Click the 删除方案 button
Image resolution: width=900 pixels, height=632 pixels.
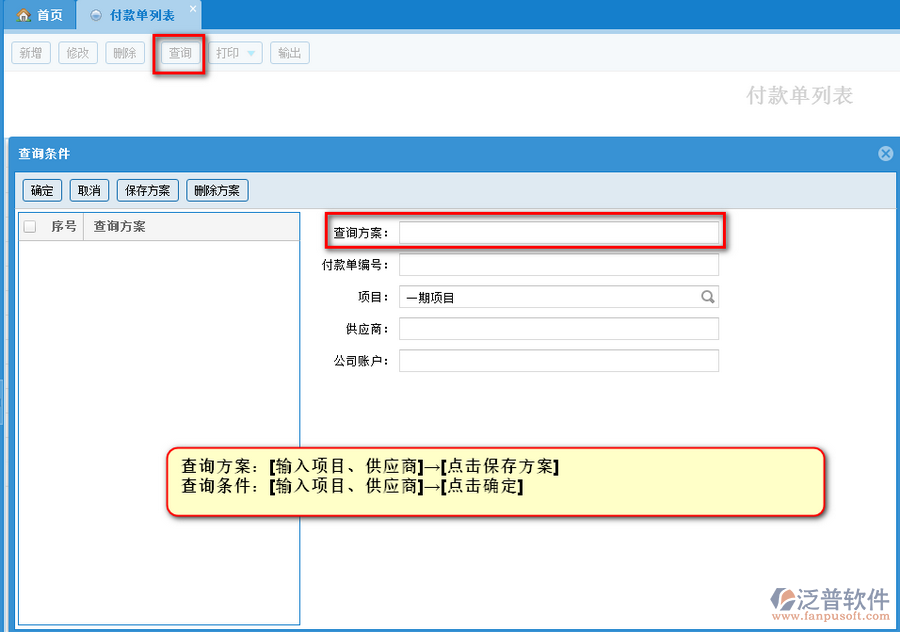[217, 191]
